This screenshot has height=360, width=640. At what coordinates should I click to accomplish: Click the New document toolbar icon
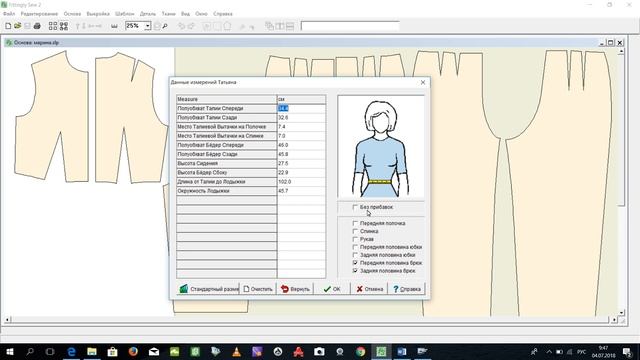(x=8, y=26)
